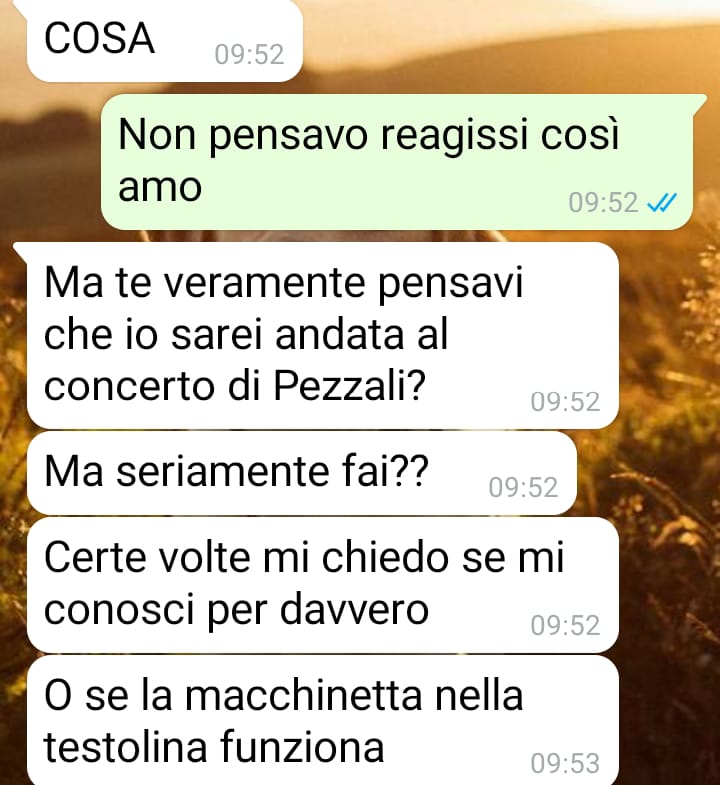Tap the timestamp of the "Ma seriamente fai??" message
This screenshot has height=785, width=720.
click(x=523, y=488)
